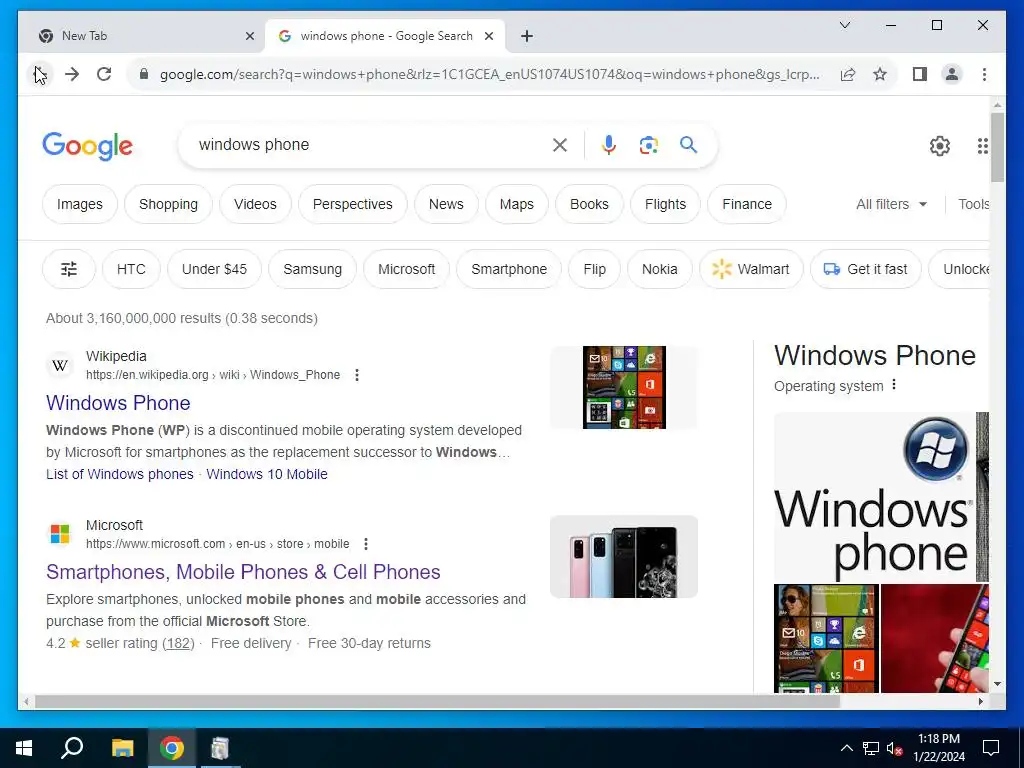Screen dimensions: 1024x768
Task: Go back using the browser back arrow
Action: 40,74
